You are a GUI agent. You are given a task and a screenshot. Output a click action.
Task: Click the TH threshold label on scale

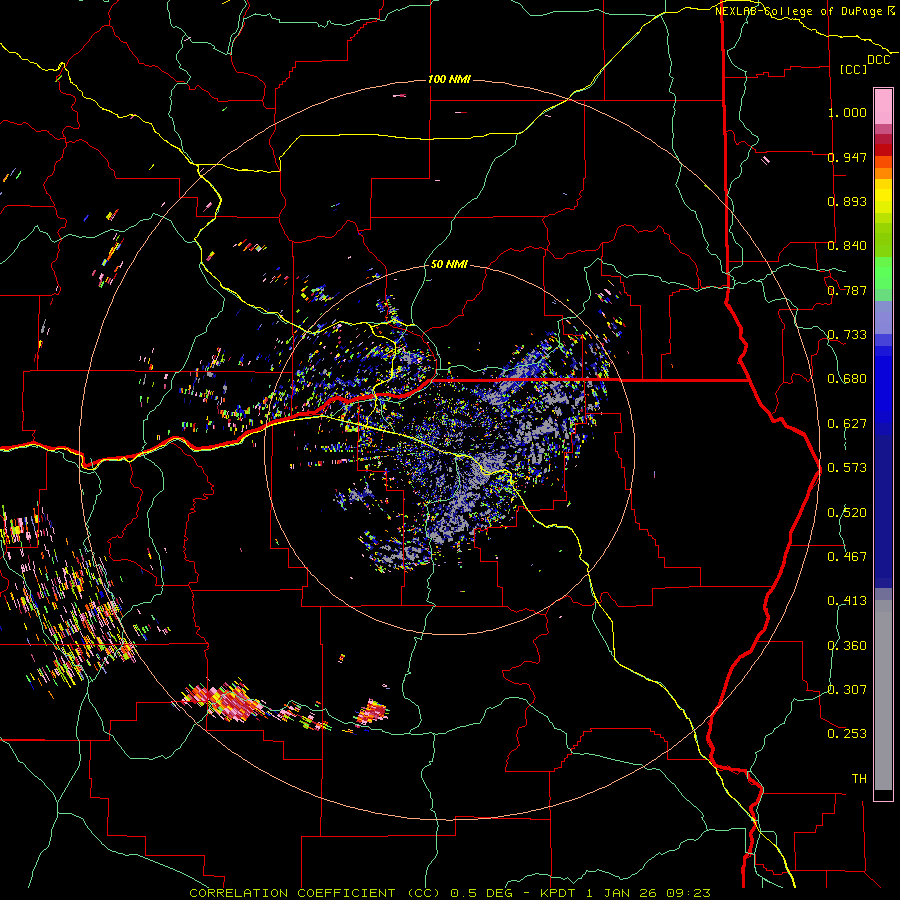tap(859, 779)
